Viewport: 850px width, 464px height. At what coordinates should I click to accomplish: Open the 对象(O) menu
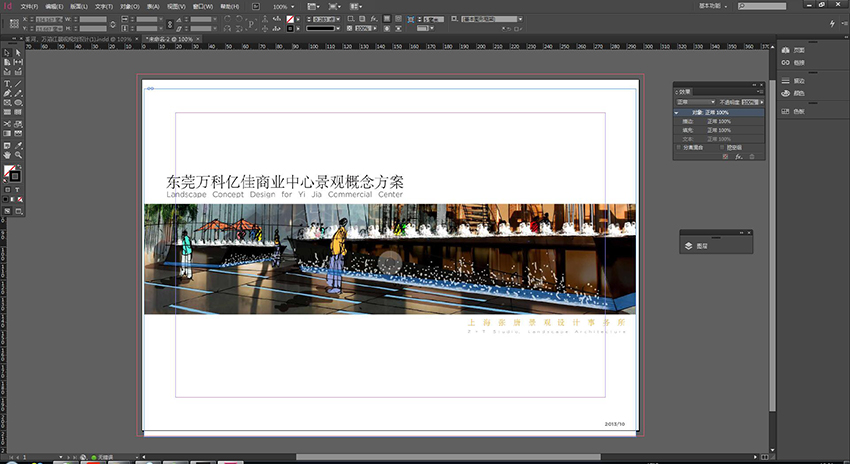point(130,7)
